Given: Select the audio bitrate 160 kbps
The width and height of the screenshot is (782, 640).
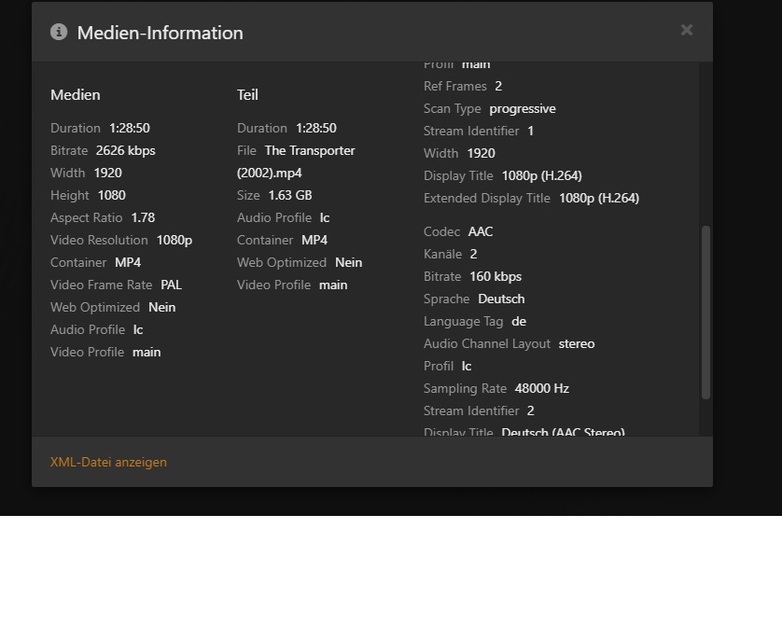Looking at the screenshot, I should tap(496, 276).
